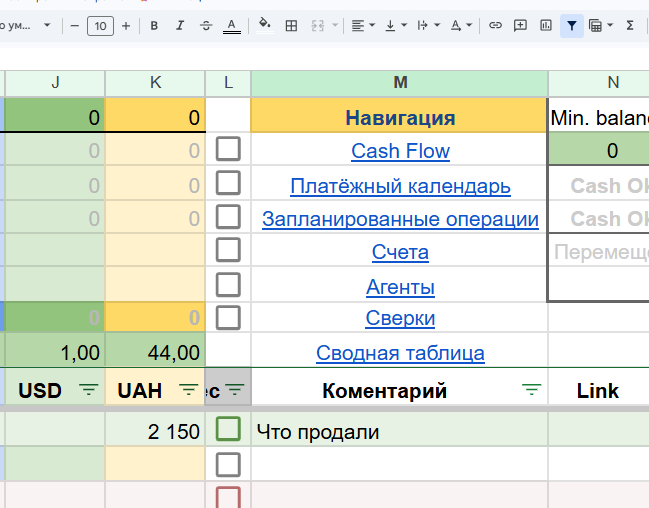Tick the checkbox beside Счета
This screenshot has height=508, width=649.
pos(228,250)
